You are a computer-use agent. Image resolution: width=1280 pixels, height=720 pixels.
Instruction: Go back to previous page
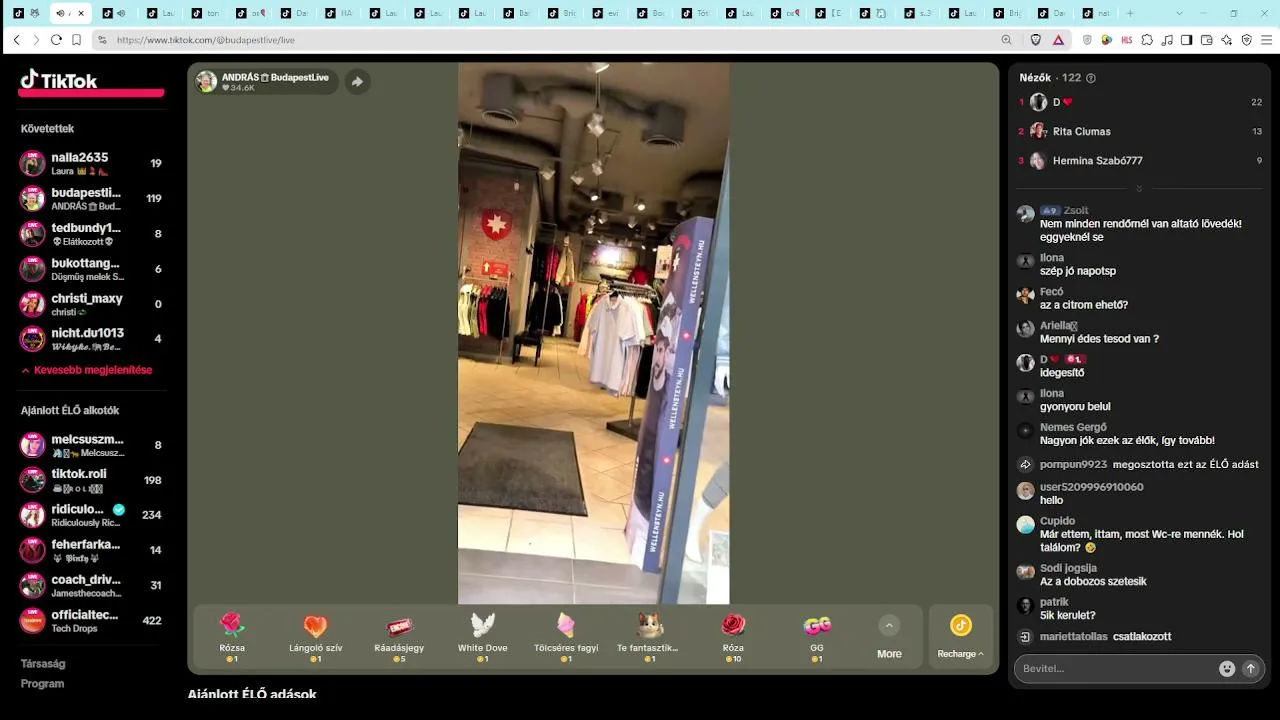(16, 40)
